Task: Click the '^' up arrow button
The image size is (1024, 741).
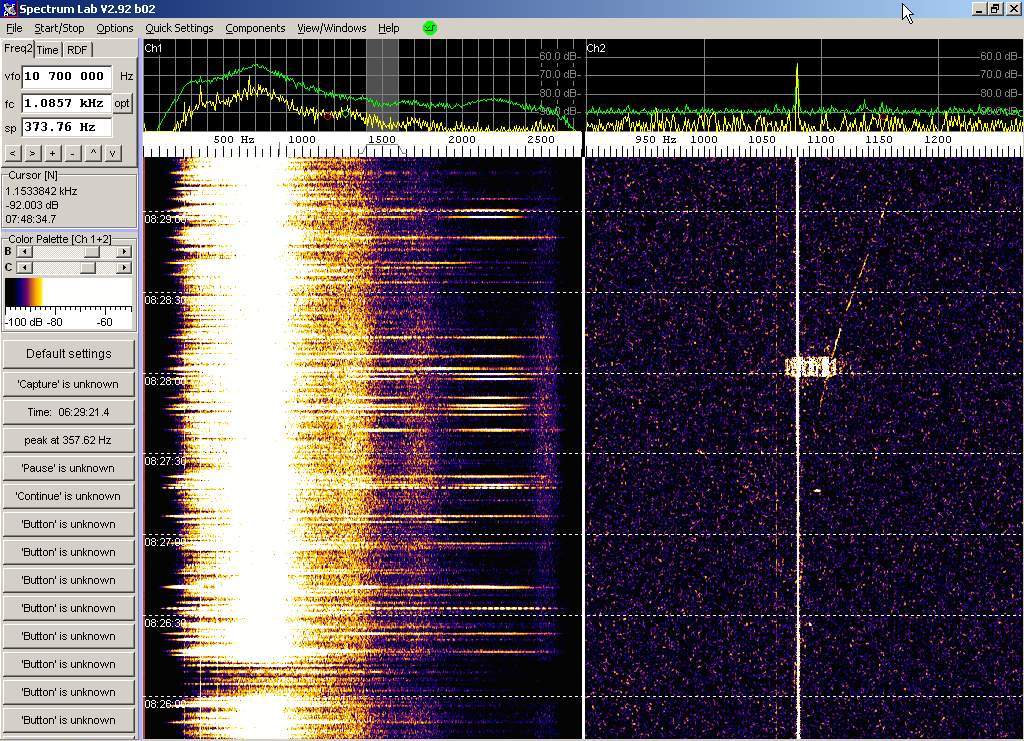Action: (x=94, y=153)
